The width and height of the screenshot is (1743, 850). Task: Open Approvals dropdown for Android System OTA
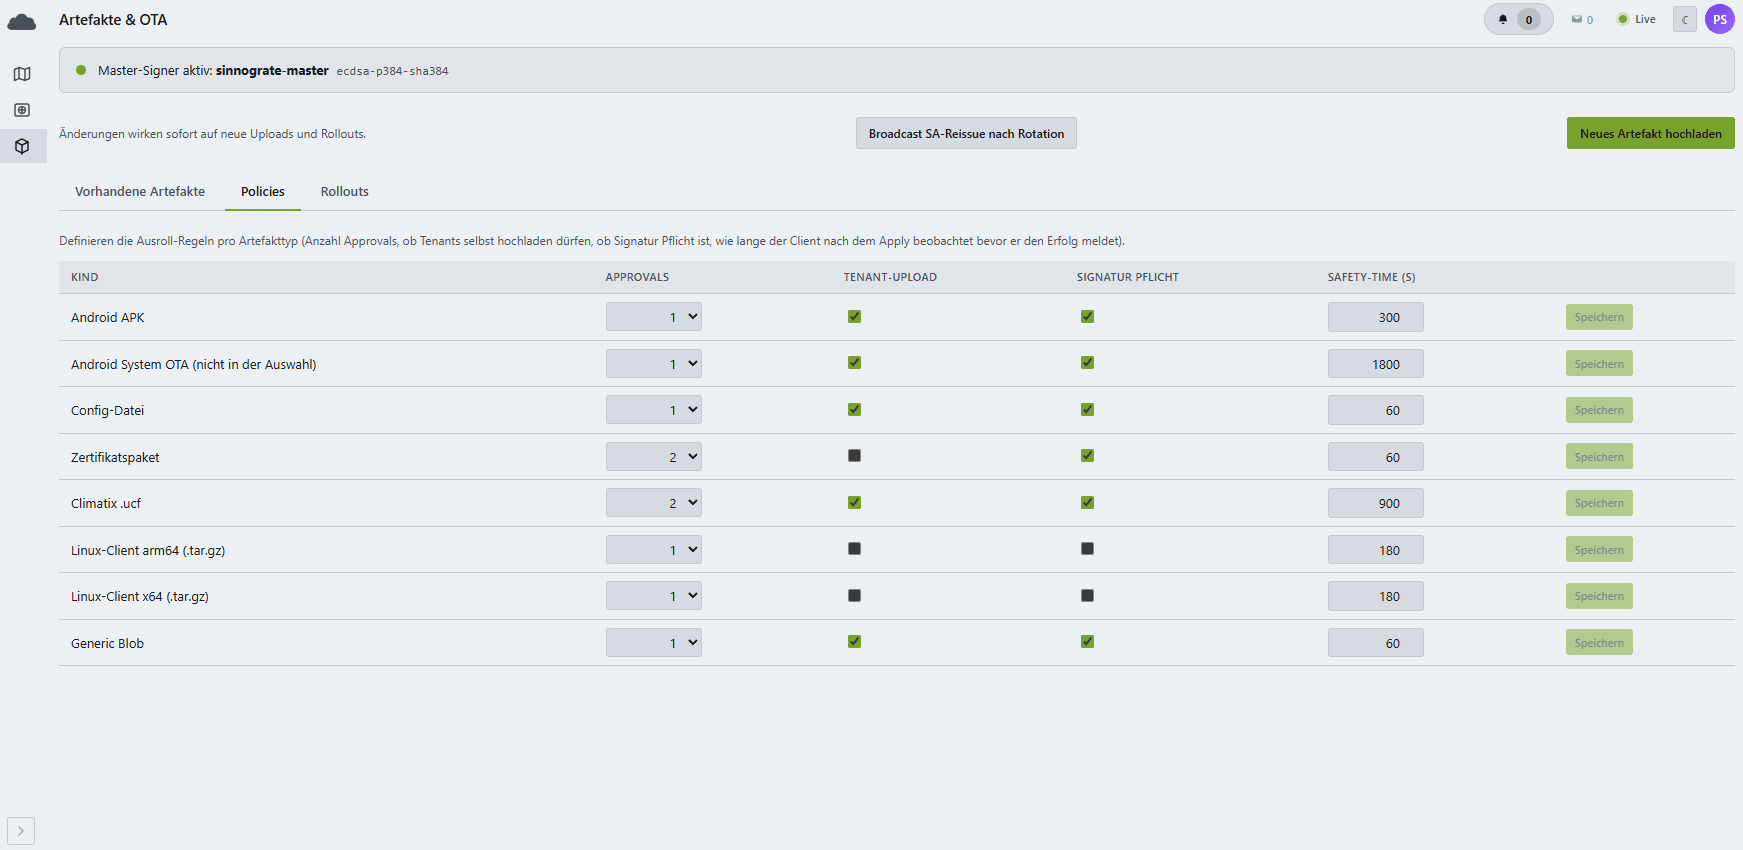click(x=654, y=364)
